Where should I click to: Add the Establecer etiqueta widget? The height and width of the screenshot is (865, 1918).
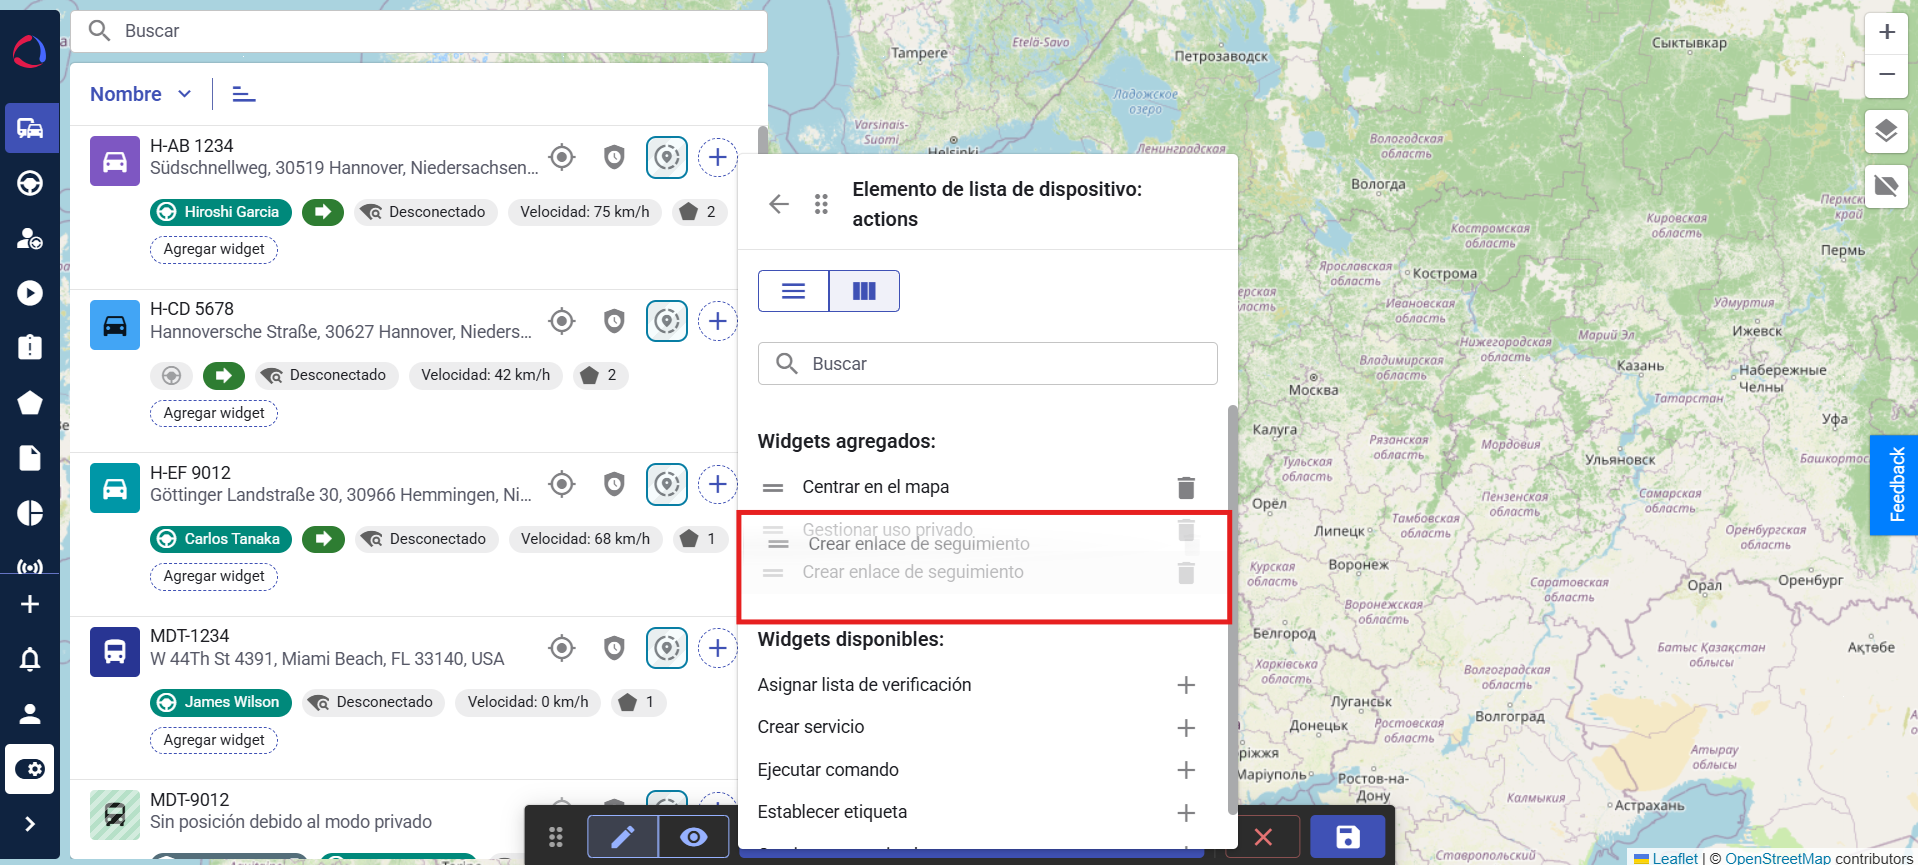[x=1186, y=812]
